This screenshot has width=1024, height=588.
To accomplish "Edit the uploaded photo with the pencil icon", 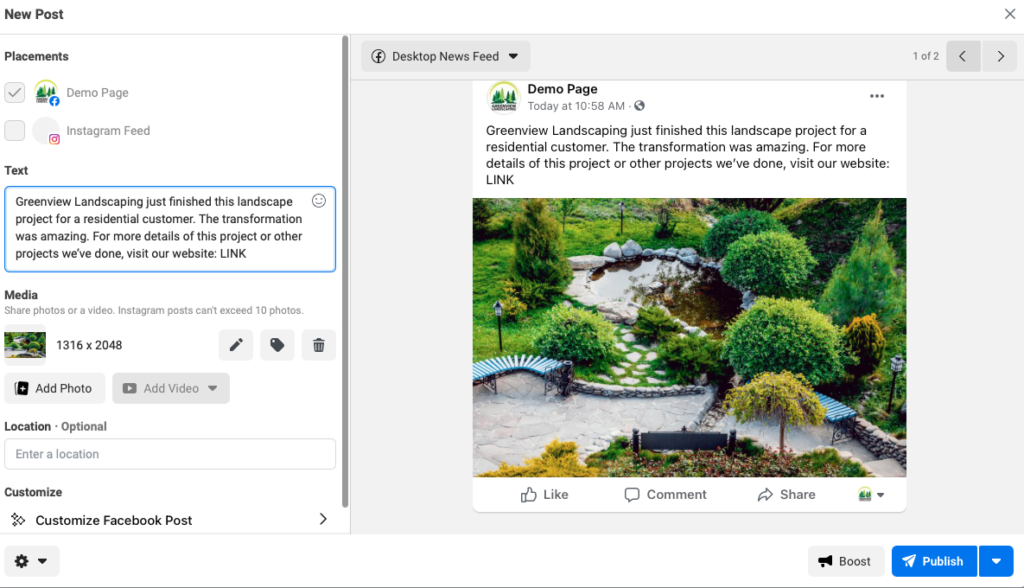I will point(236,345).
